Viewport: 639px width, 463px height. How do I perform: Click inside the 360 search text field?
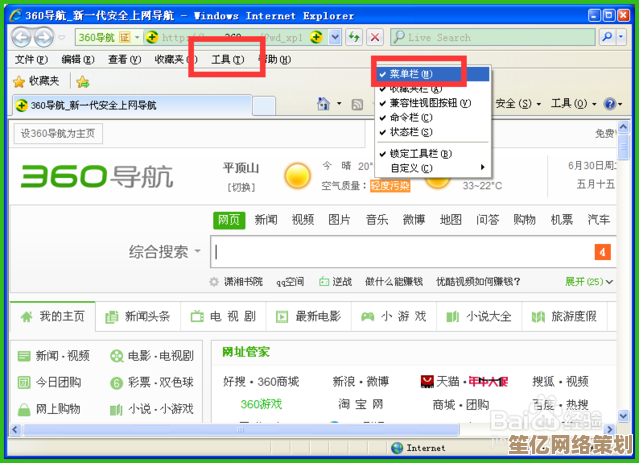coord(400,252)
